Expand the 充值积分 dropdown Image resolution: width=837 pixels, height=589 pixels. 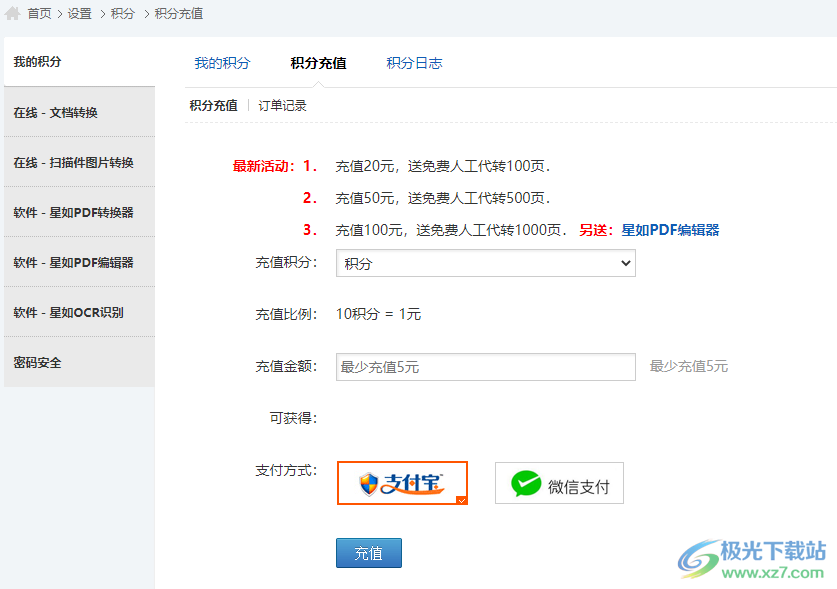point(486,263)
